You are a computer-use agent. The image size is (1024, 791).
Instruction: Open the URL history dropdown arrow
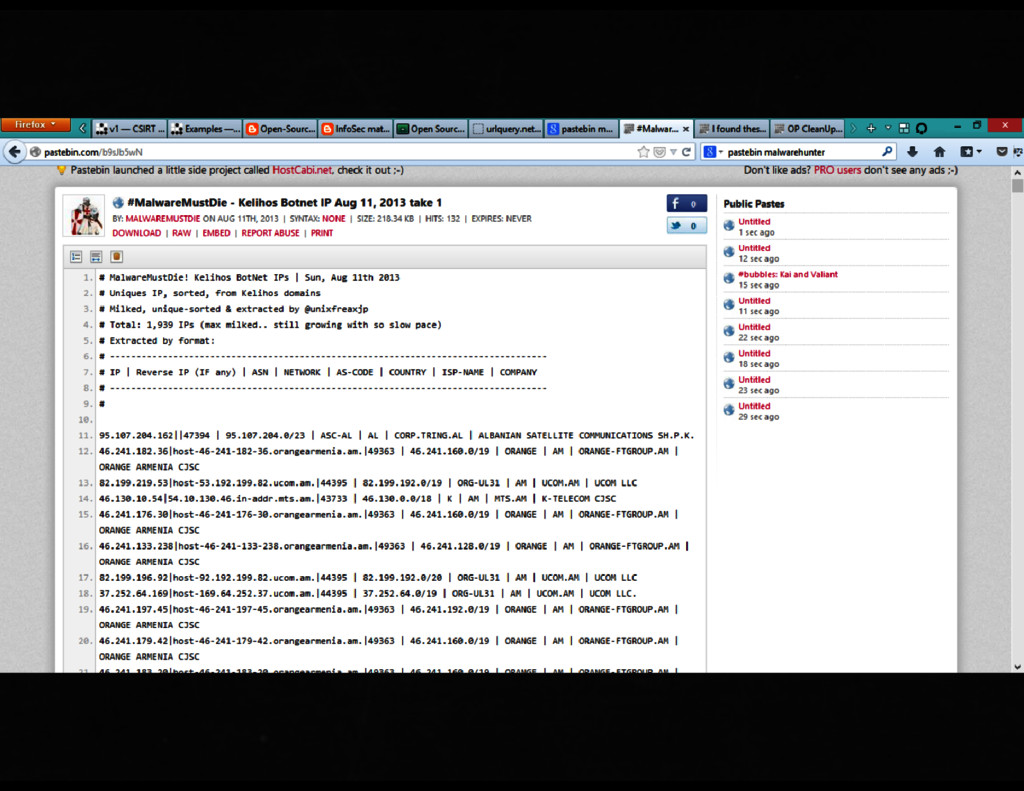point(673,152)
